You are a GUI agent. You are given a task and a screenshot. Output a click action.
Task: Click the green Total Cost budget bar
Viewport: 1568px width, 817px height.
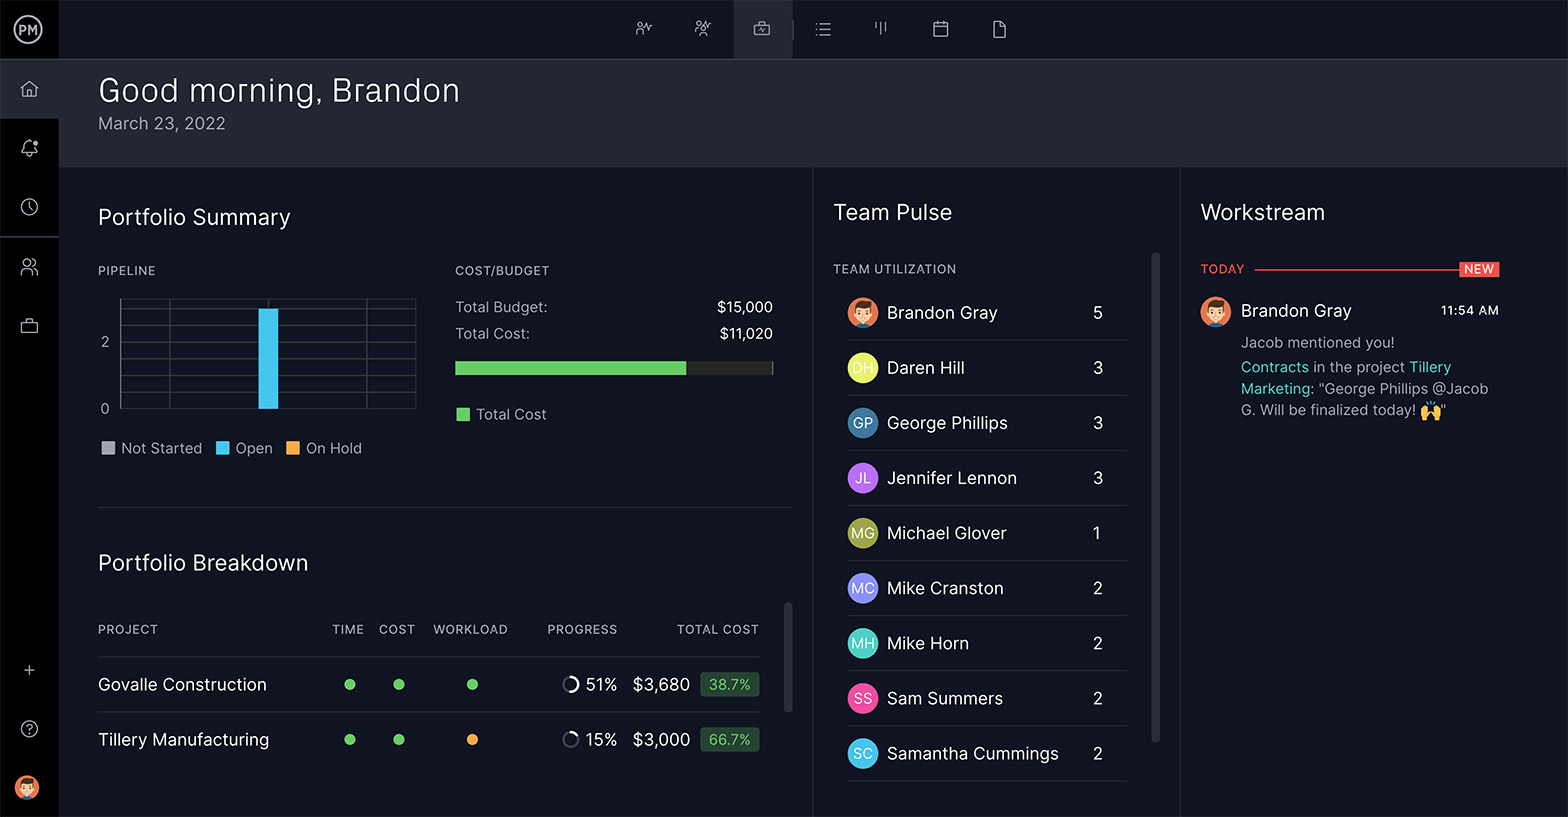tap(570, 368)
